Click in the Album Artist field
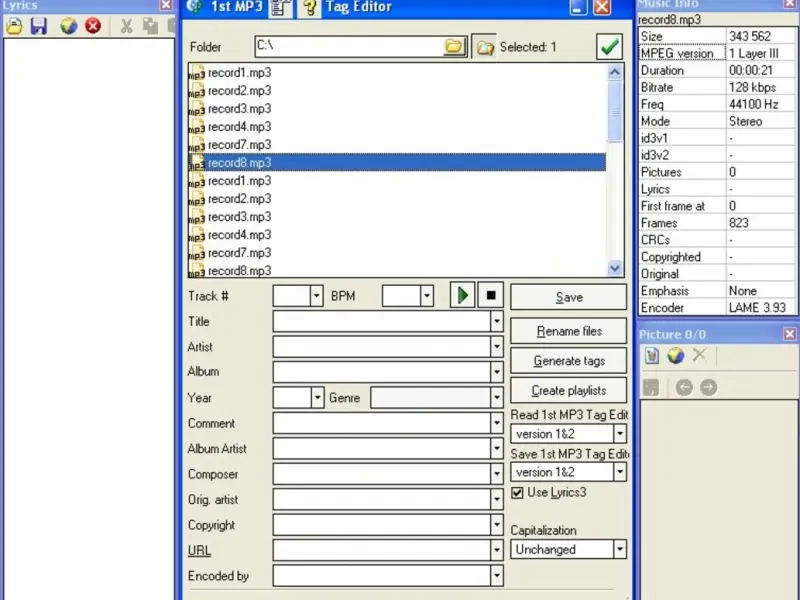 382,448
